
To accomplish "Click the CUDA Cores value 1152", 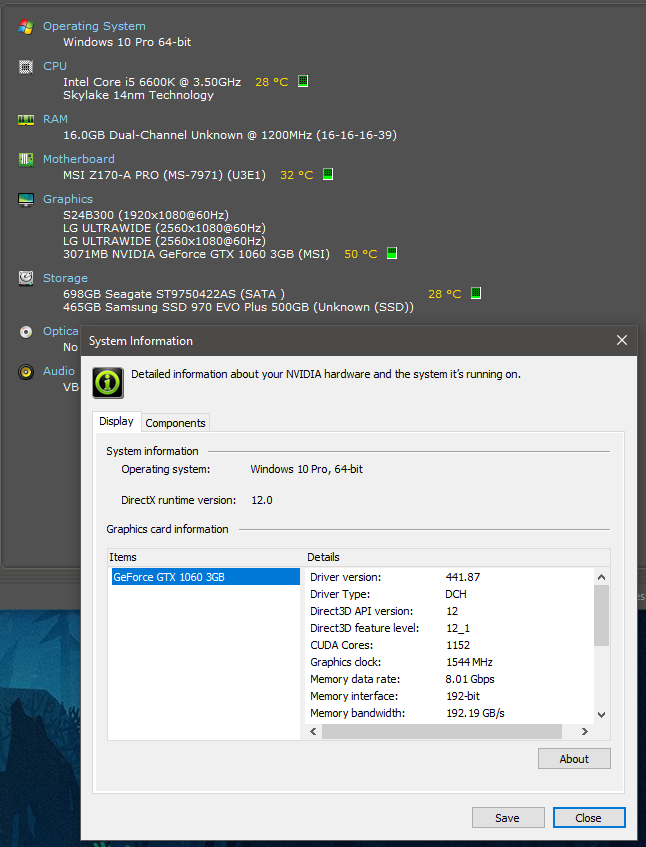I will (458, 645).
